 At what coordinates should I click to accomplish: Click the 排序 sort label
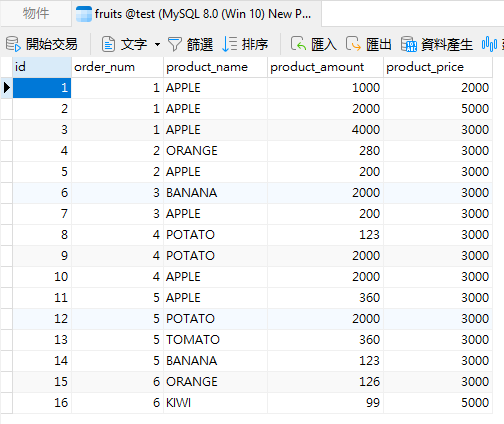[x=255, y=44]
